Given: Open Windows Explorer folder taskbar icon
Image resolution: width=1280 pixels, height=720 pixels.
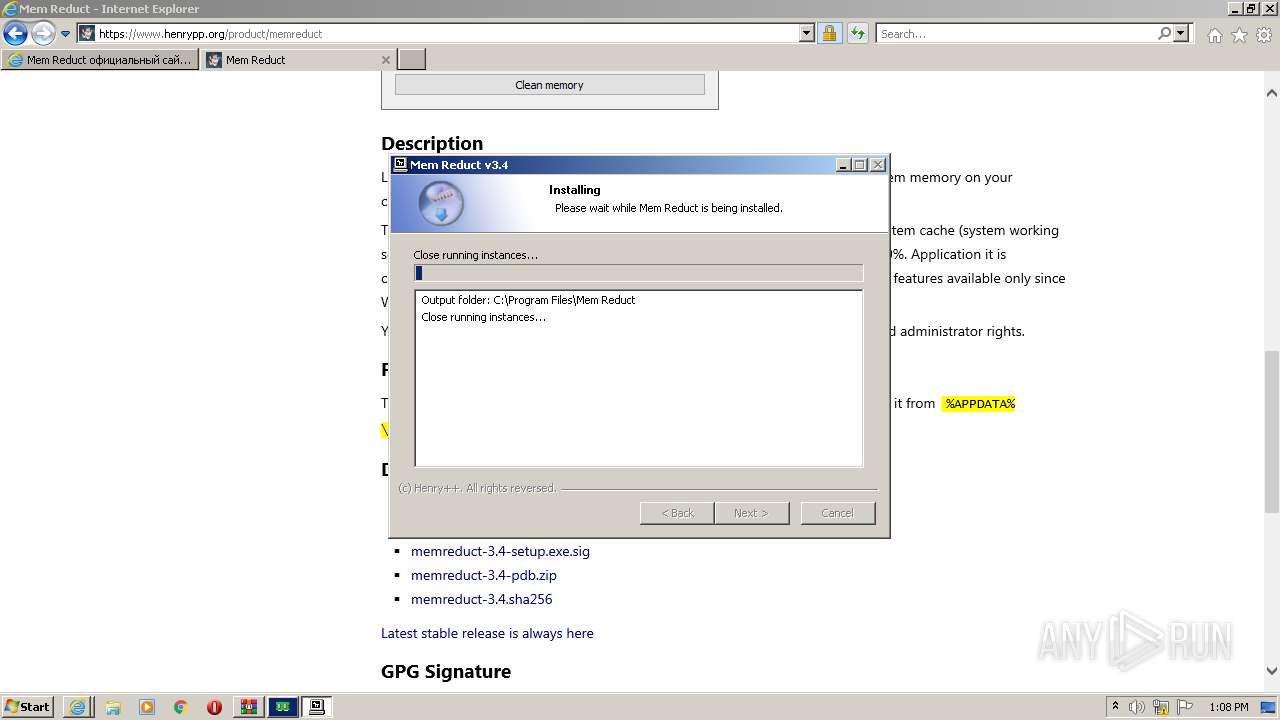Looking at the screenshot, I should [x=113, y=707].
